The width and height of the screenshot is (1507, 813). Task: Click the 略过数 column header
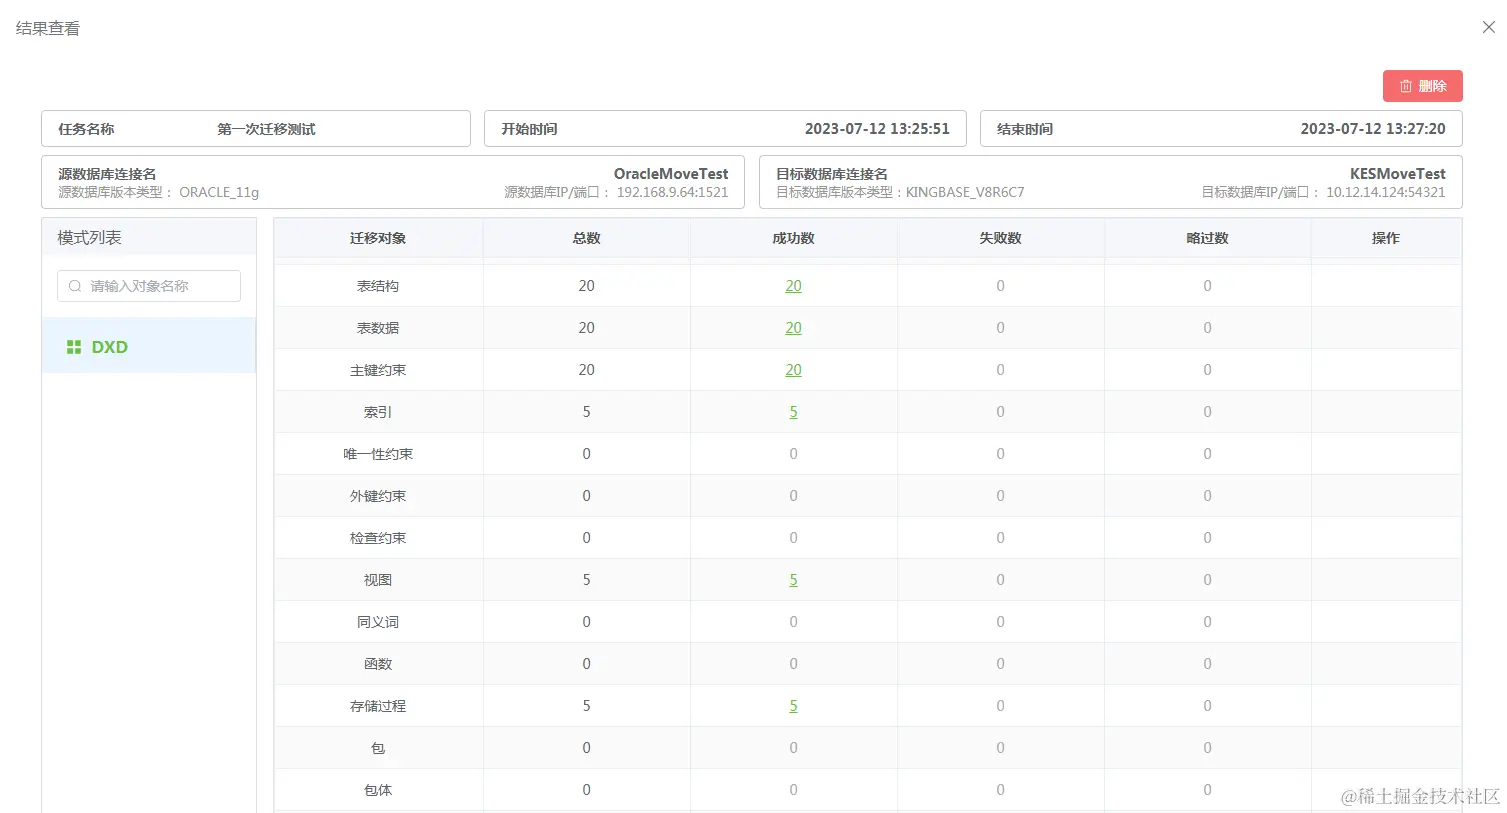point(1207,238)
